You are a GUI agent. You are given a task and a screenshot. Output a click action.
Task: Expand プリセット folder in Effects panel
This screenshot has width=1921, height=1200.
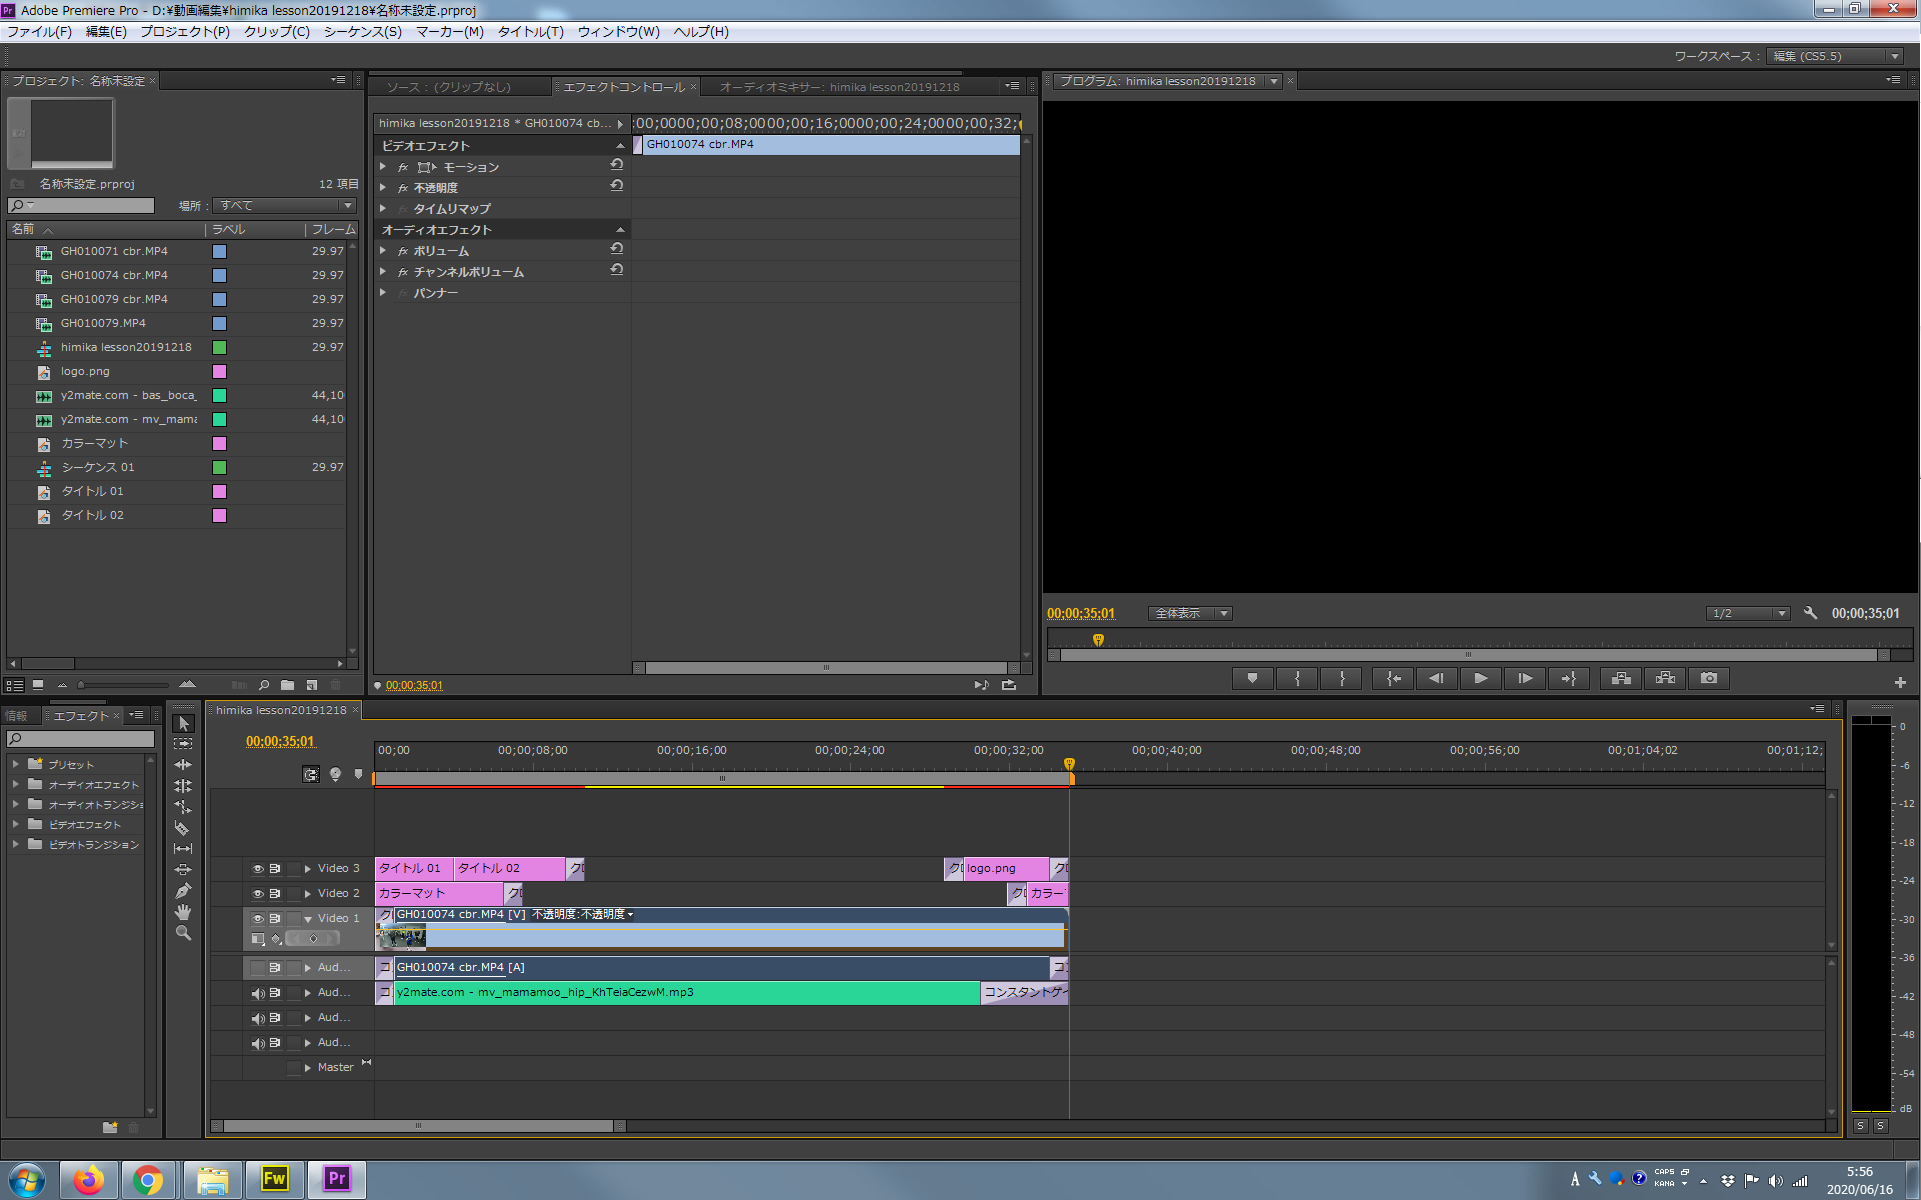[x=16, y=764]
